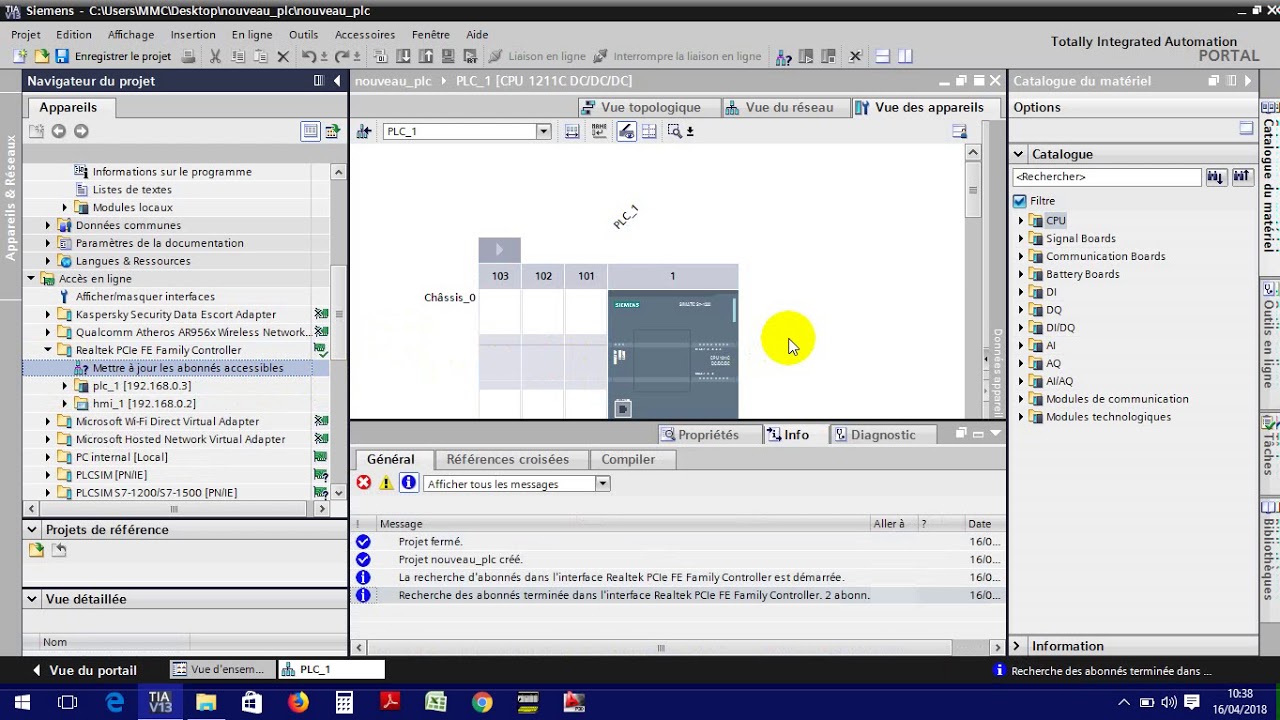Click the back arrow in Appareils toolbar

pyautogui.click(x=59, y=131)
